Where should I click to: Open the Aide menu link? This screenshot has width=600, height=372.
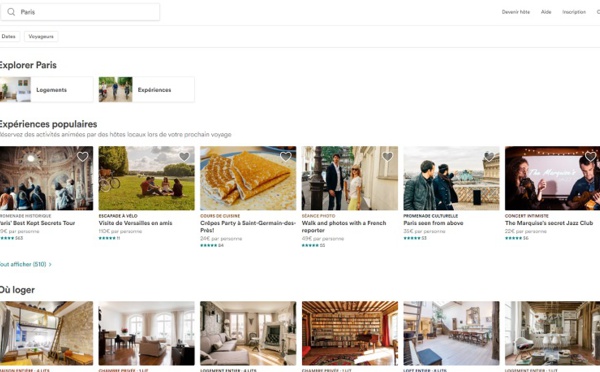pyautogui.click(x=546, y=12)
